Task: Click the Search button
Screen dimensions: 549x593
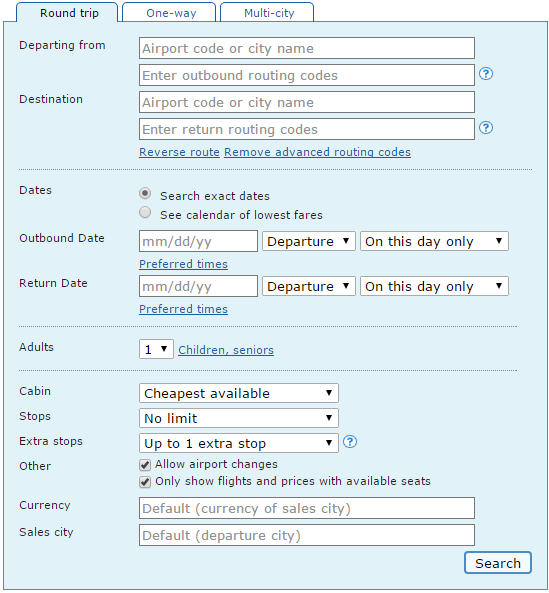Action: [498, 563]
